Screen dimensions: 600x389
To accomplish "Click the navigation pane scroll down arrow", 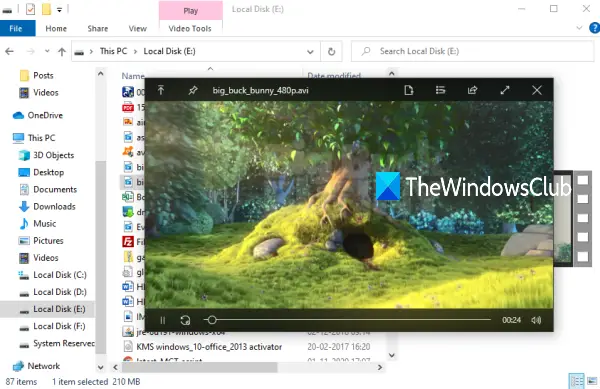I will (101, 367).
